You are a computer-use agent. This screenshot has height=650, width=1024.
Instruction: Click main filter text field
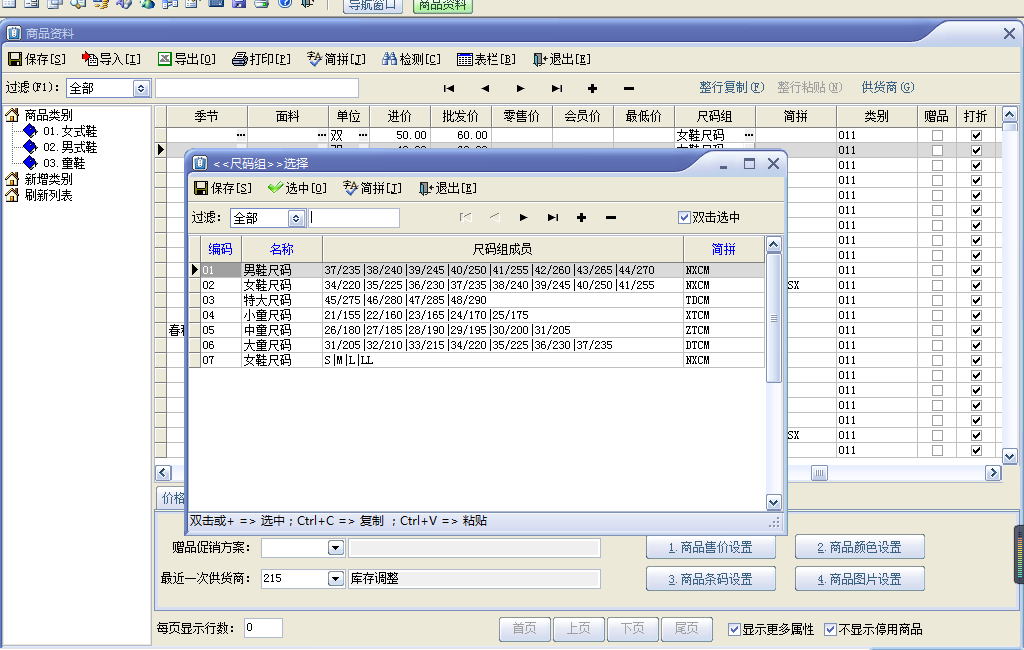coord(257,88)
